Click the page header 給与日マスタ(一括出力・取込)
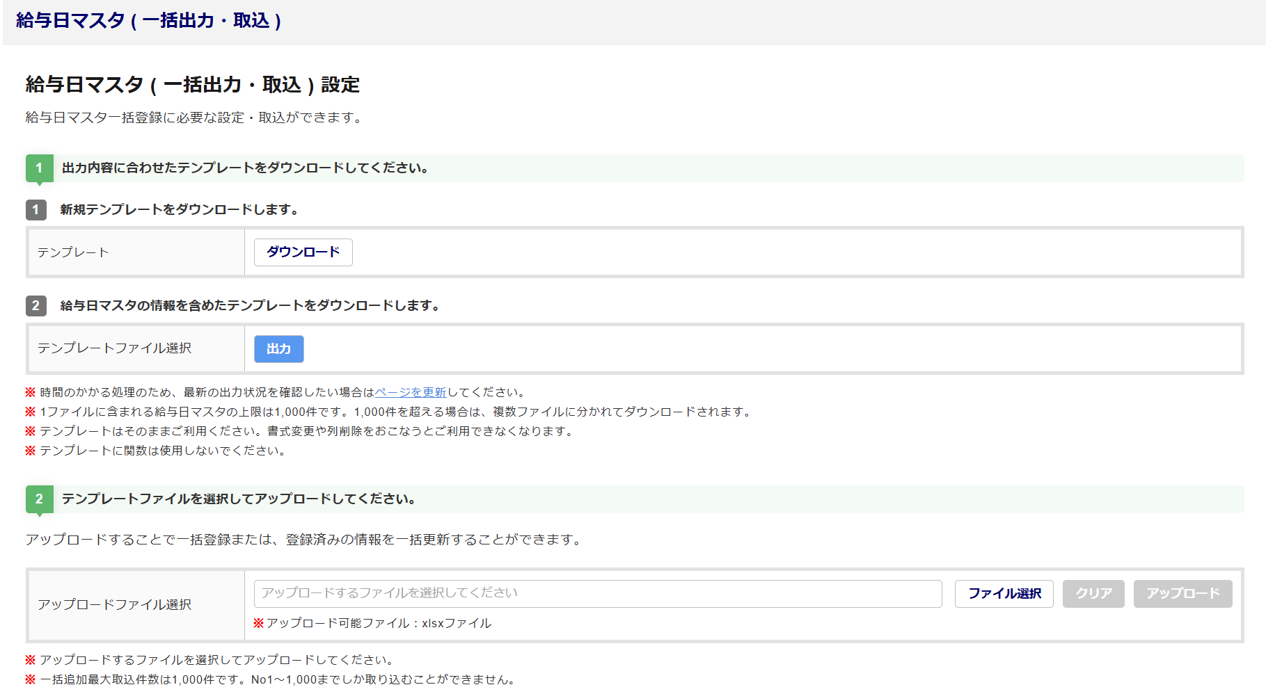 pyautogui.click(x=149, y=21)
